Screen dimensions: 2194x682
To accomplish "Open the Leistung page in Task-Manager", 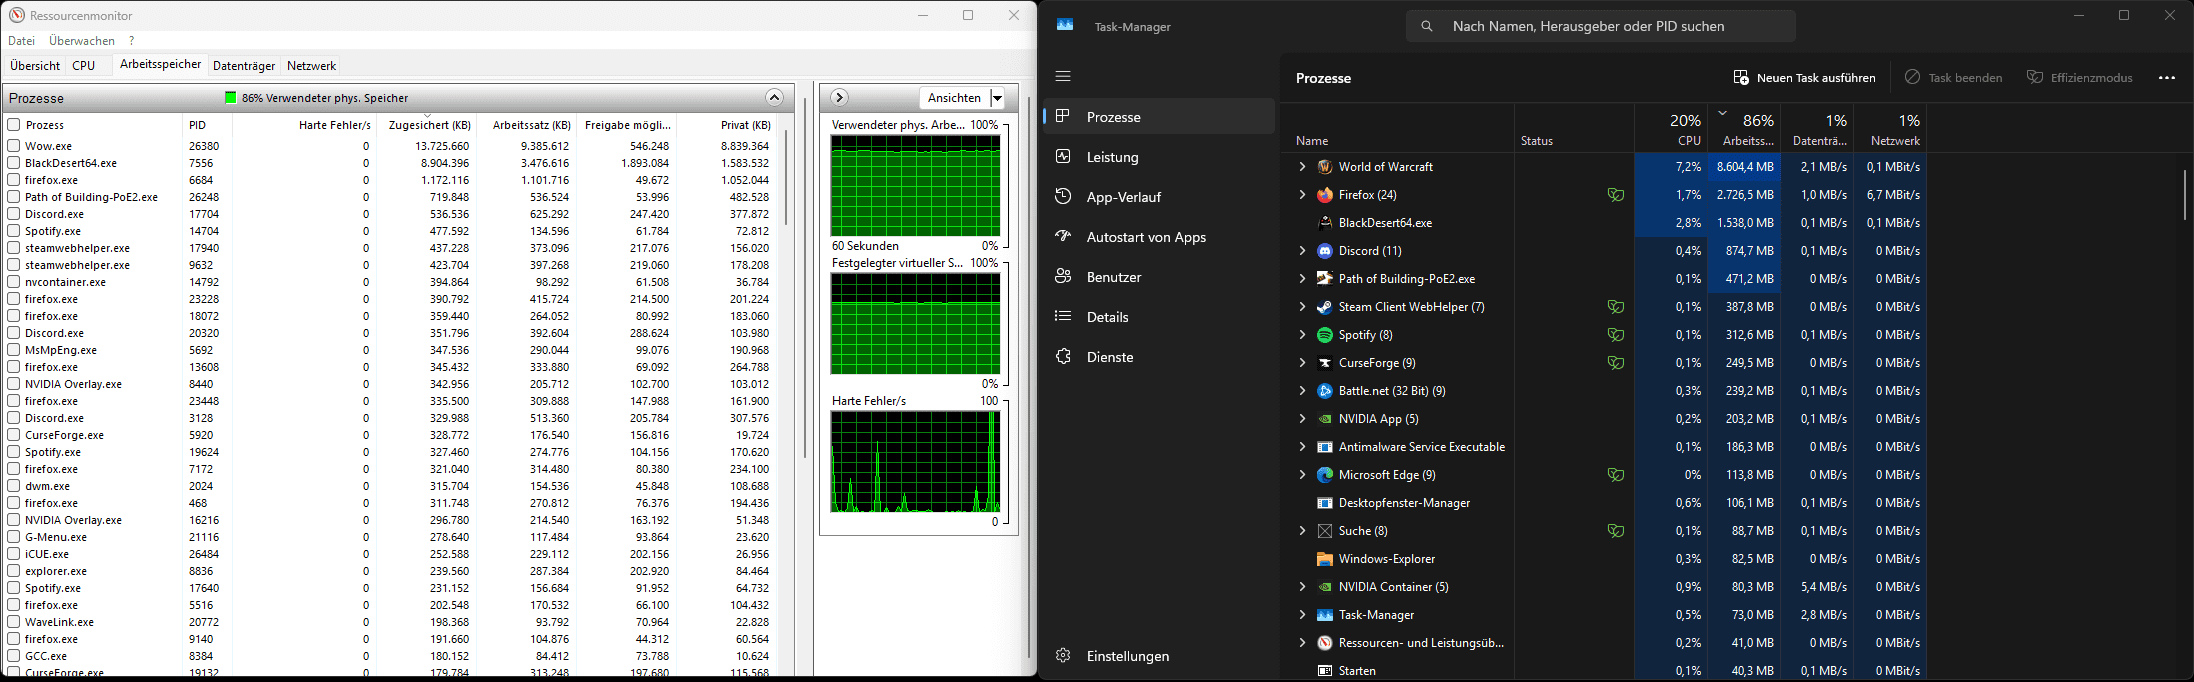I will [x=1160, y=157].
